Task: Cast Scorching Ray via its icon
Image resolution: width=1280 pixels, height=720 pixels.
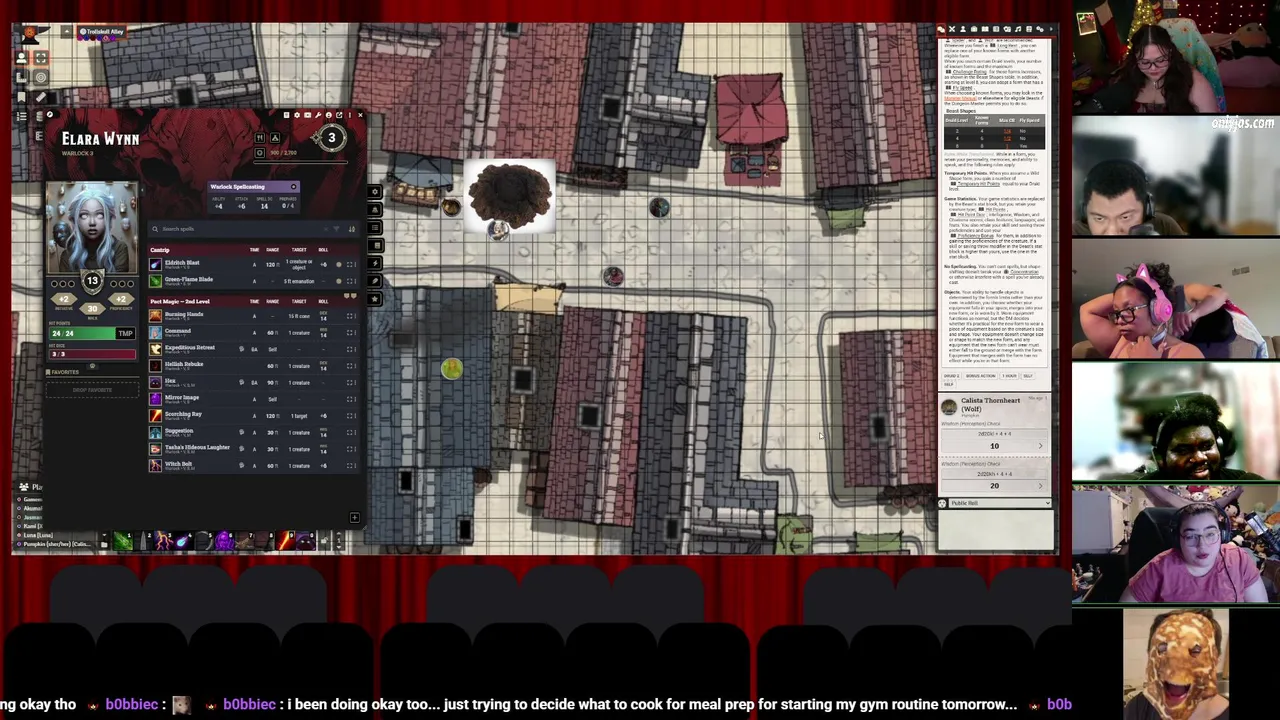Action: click(x=155, y=415)
